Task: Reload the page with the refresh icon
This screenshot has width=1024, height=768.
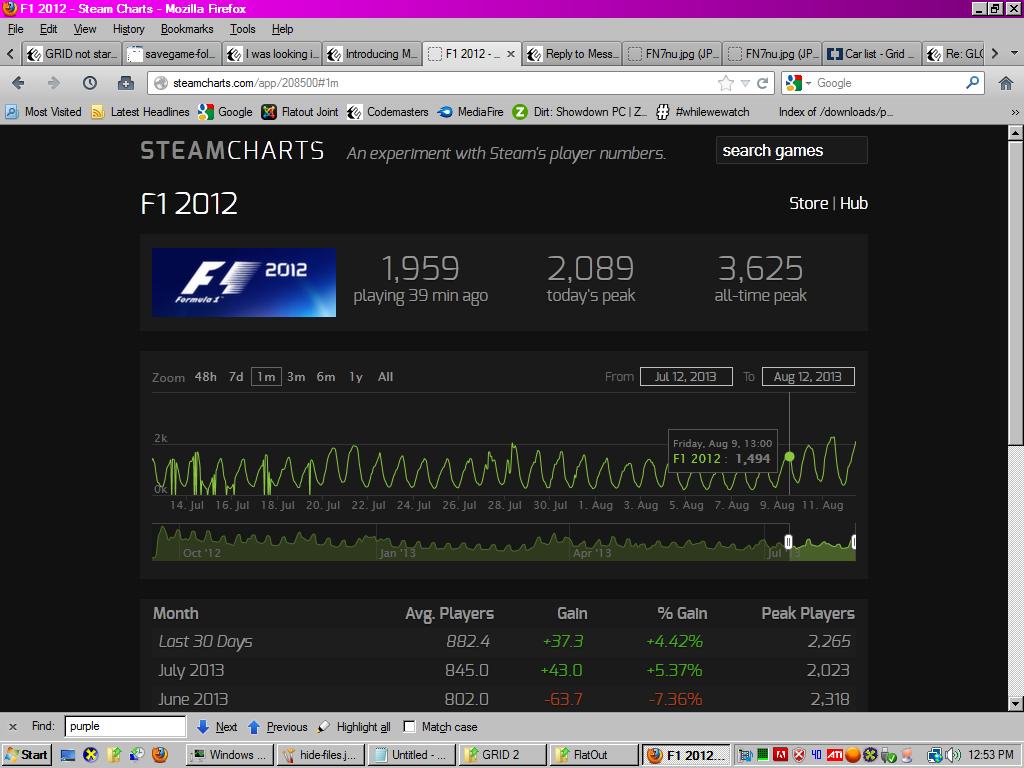Action: pos(762,83)
